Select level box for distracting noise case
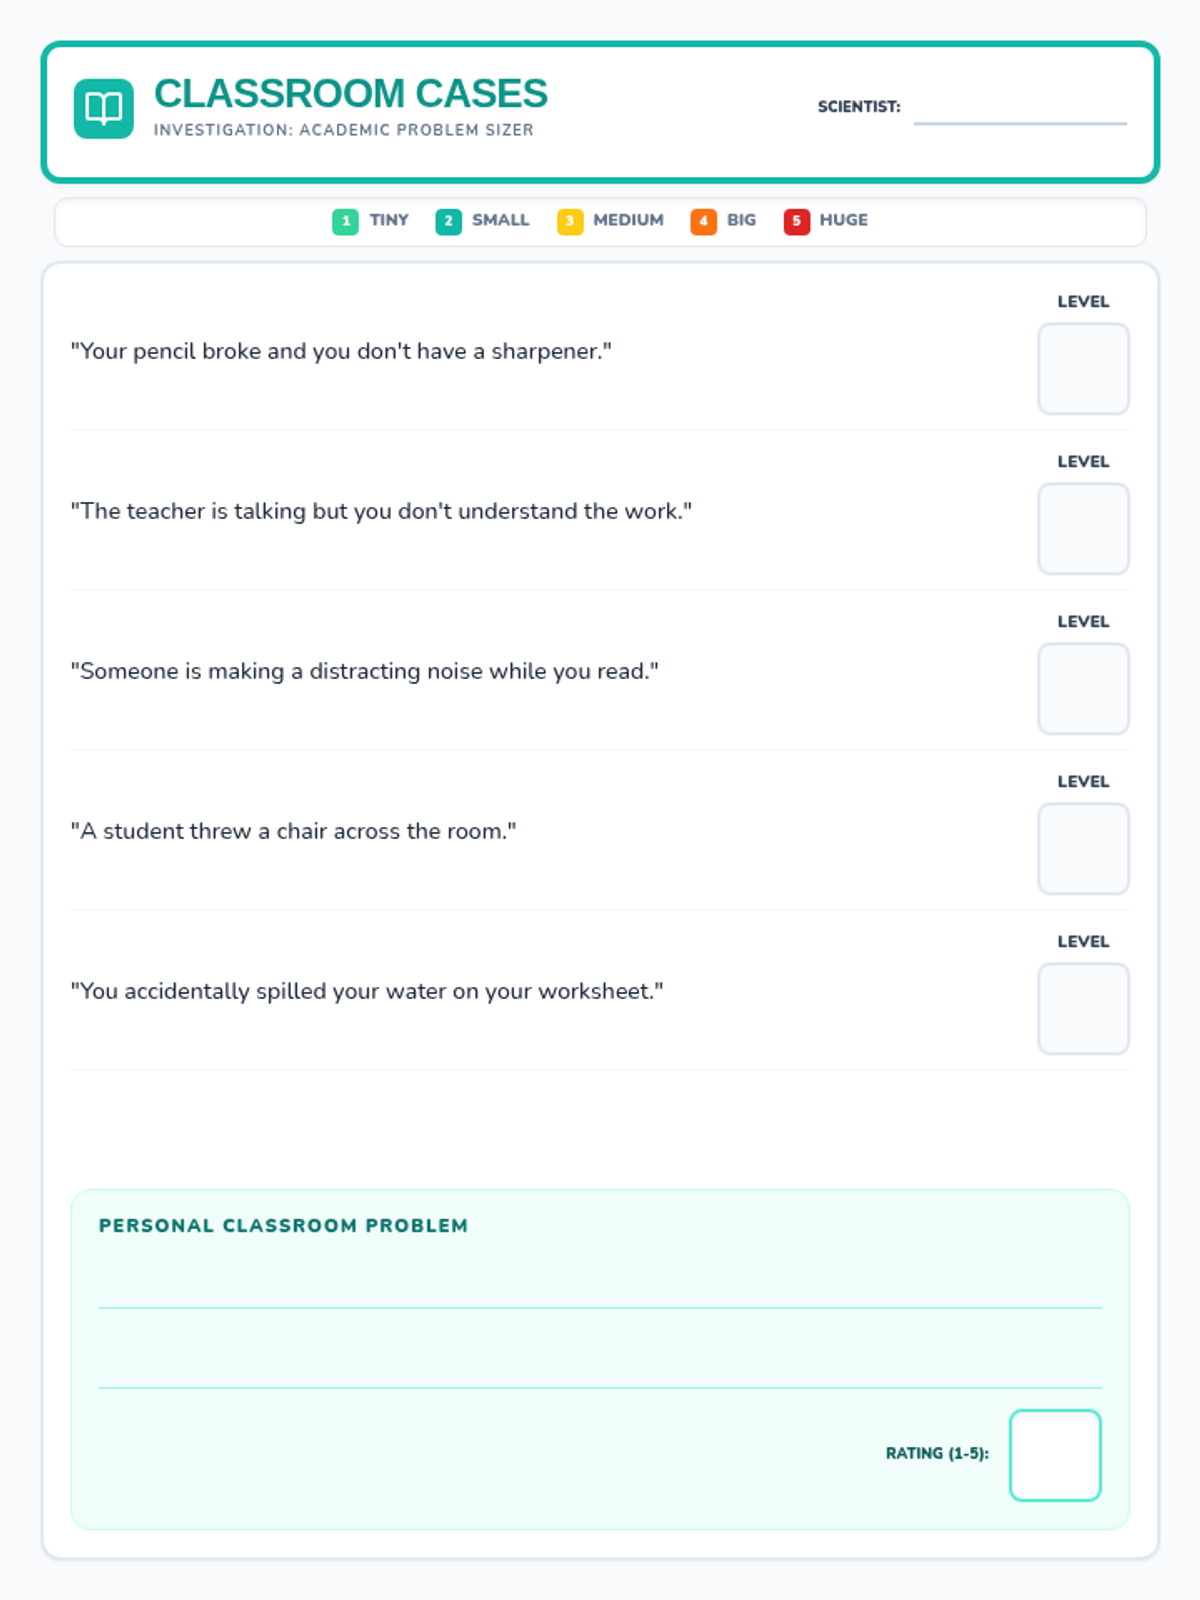This screenshot has width=1200, height=1600. (1083, 689)
